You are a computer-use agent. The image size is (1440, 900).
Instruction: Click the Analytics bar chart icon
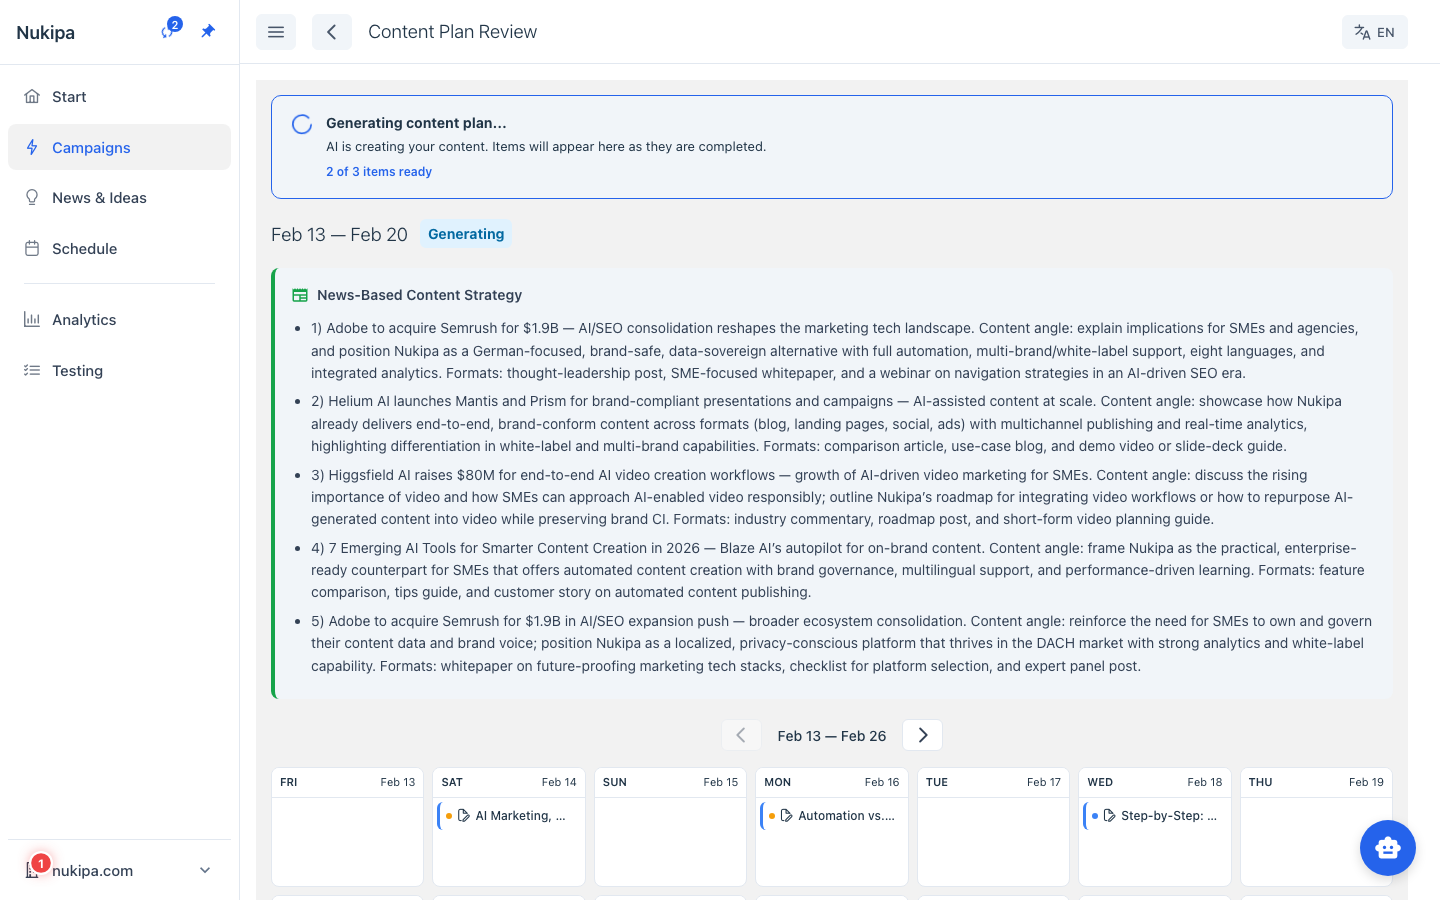[x=32, y=320]
